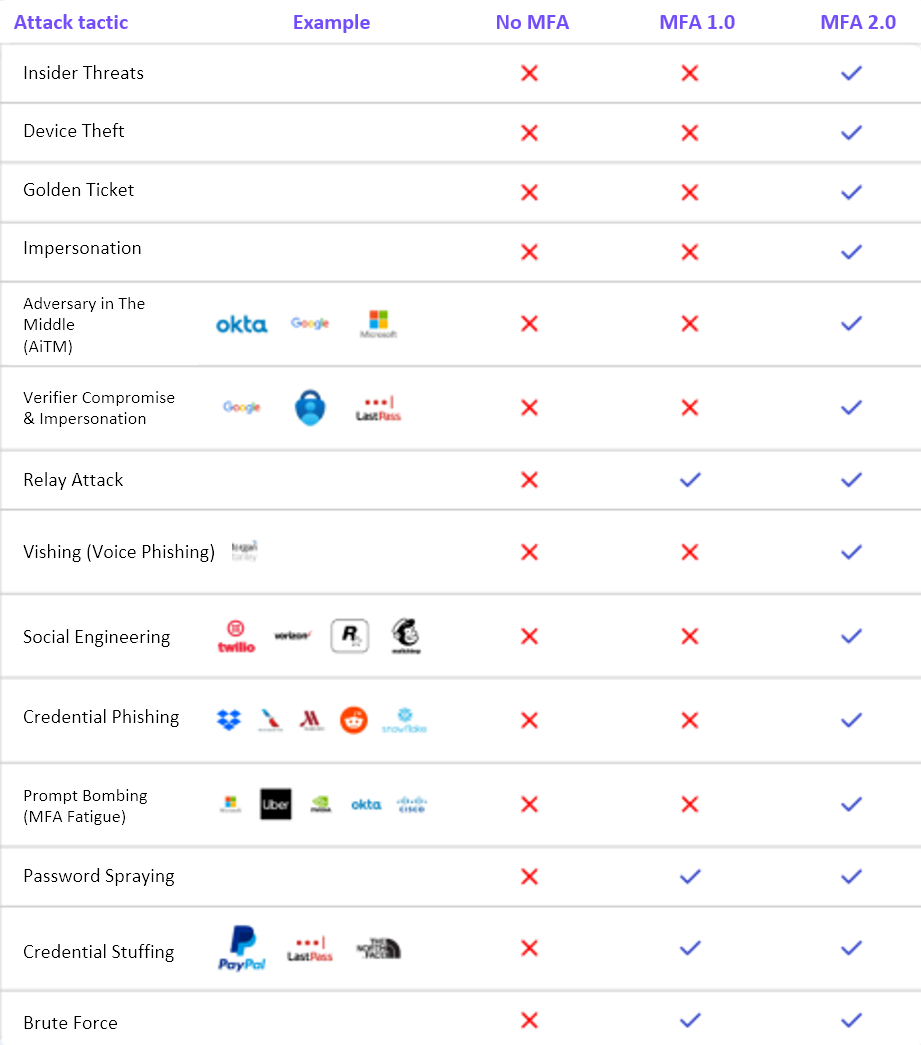Select the Mailchimp monkey logo
Viewport: 921px width, 1045px height.
405,636
